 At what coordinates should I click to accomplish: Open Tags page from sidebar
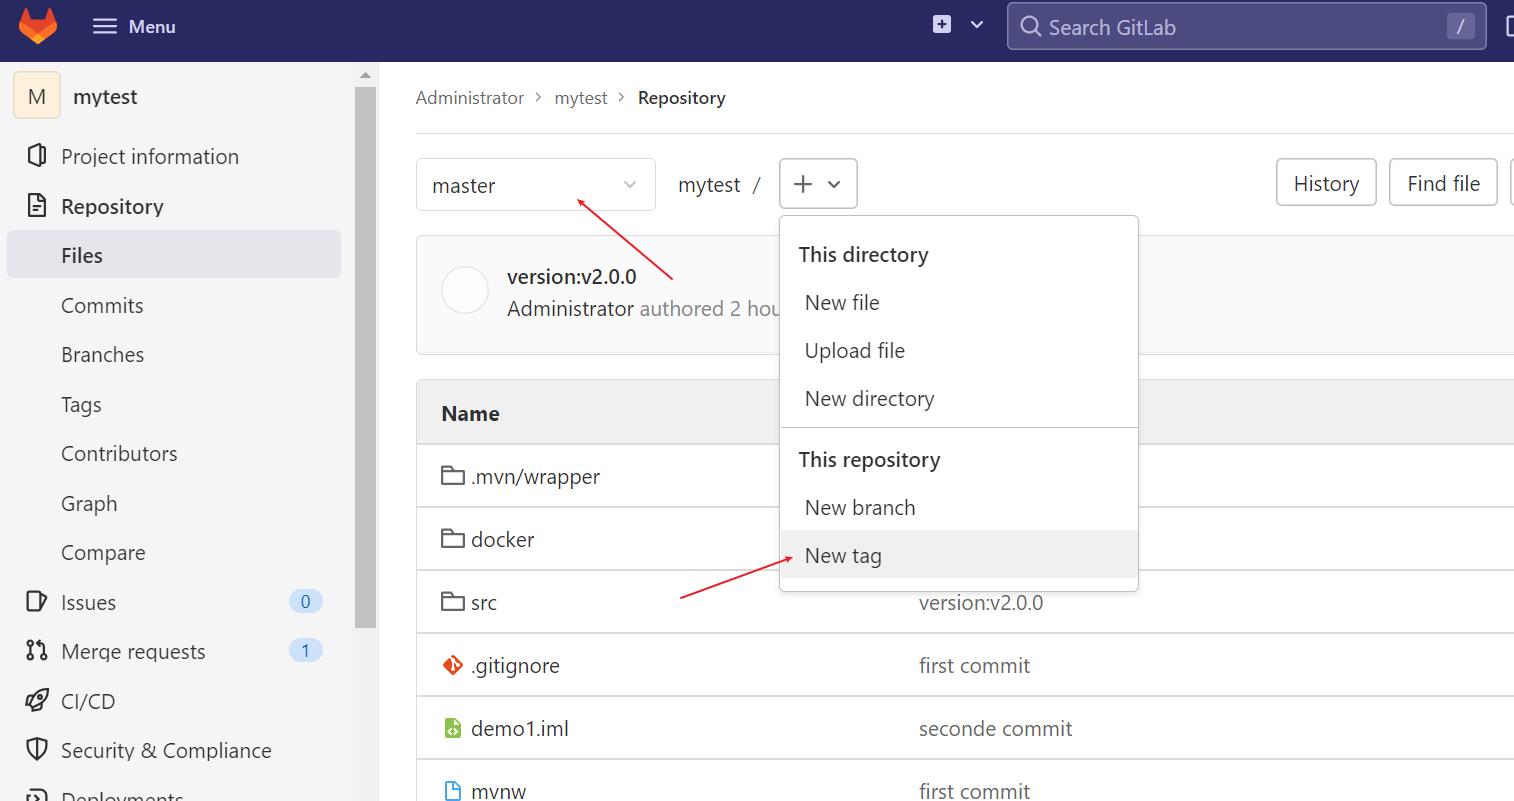81,405
